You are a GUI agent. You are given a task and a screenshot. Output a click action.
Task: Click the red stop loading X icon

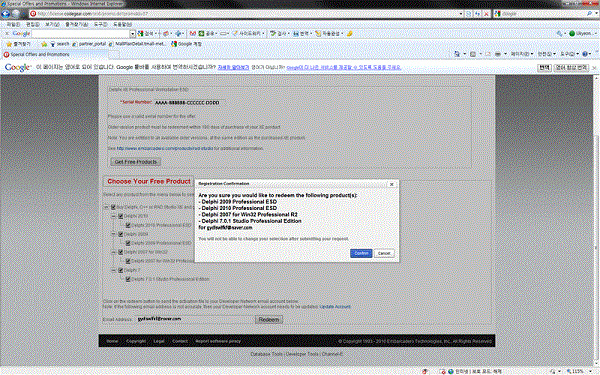tap(486, 14)
